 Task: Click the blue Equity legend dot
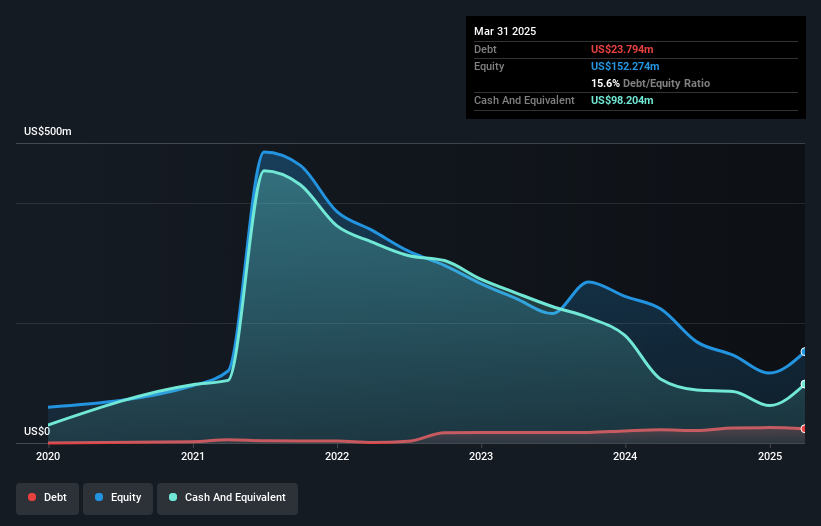pyautogui.click(x=99, y=497)
